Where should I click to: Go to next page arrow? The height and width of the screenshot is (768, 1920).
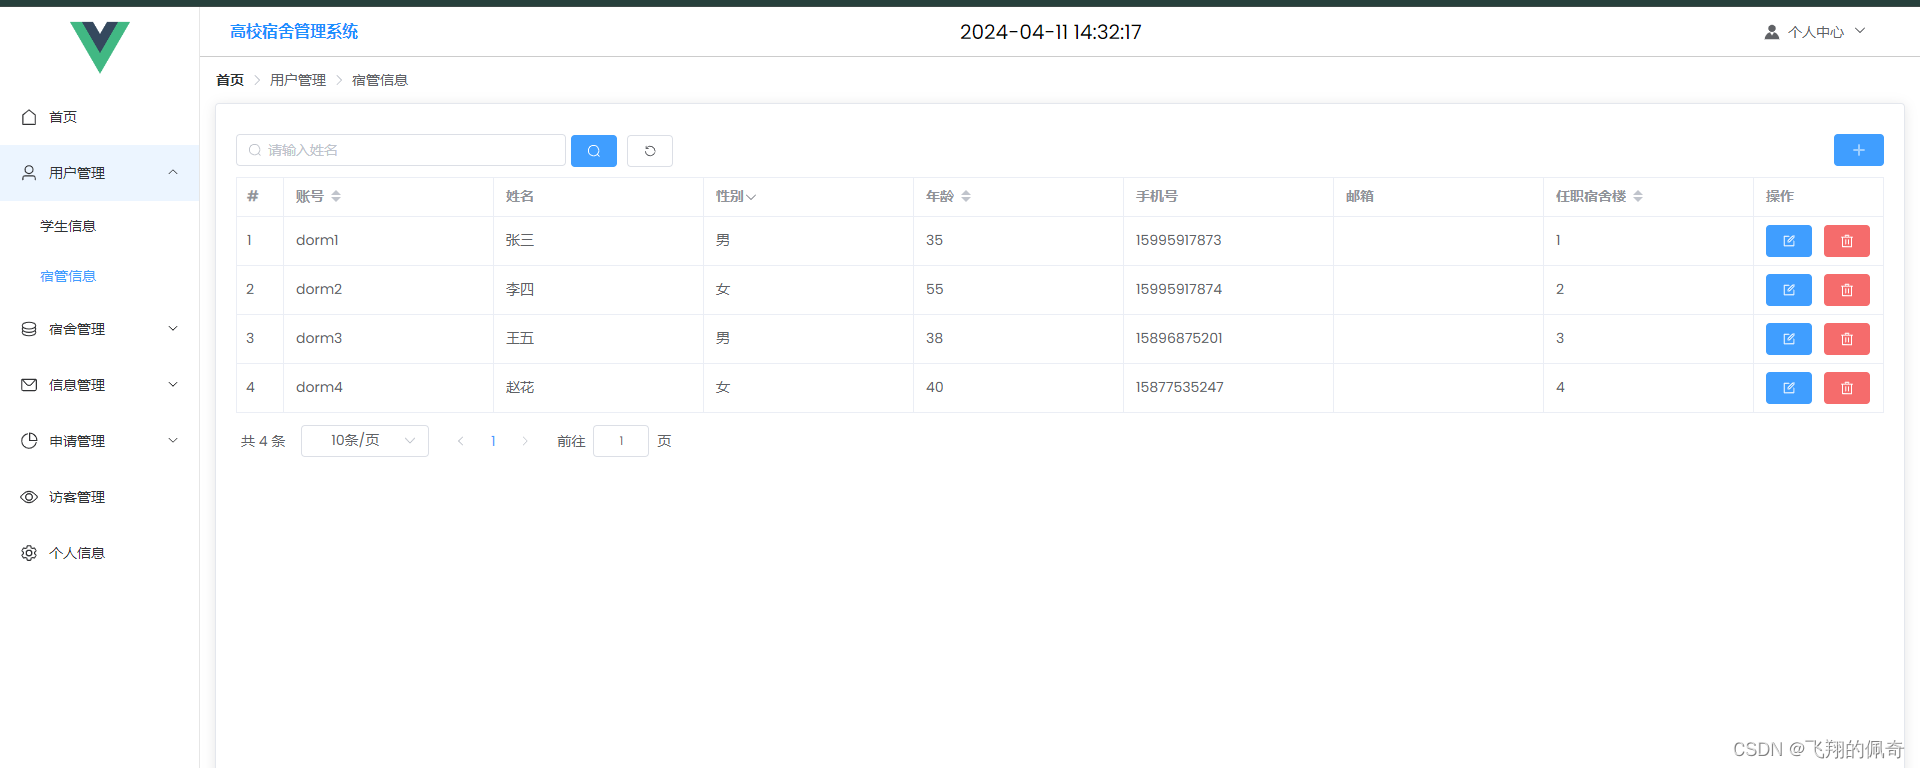pyautogui.click(x=525, y=441)
